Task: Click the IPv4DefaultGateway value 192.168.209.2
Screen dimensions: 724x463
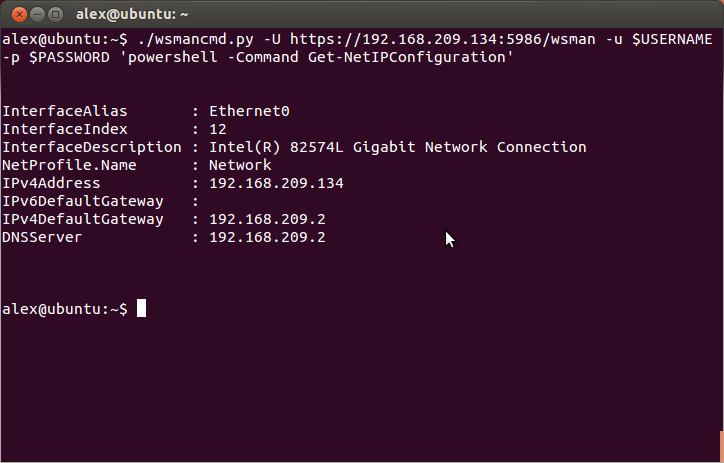Action: [267, 219]
